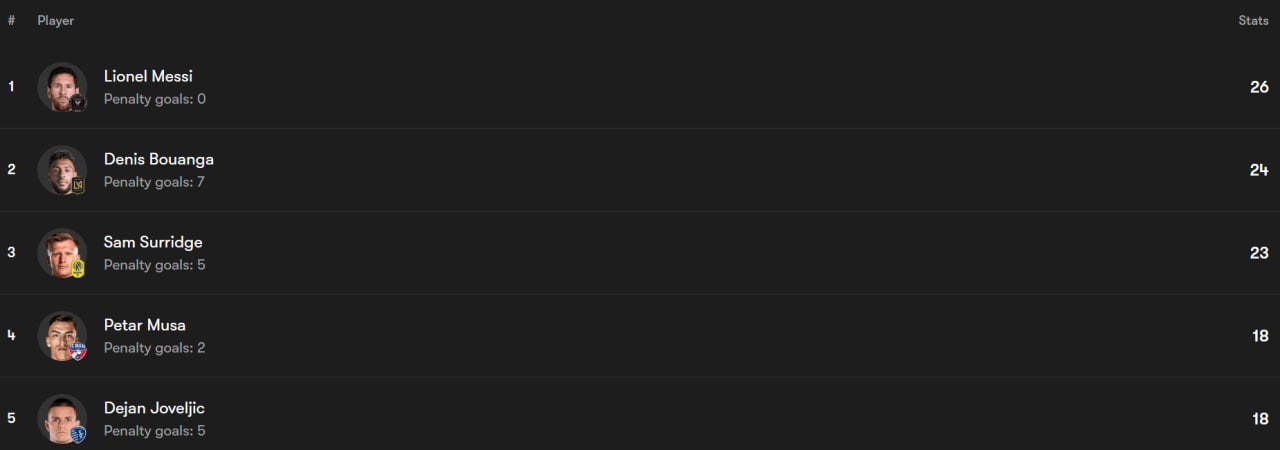Click the FC Dallas badge on Musa's avatar

tap(78, 351)
